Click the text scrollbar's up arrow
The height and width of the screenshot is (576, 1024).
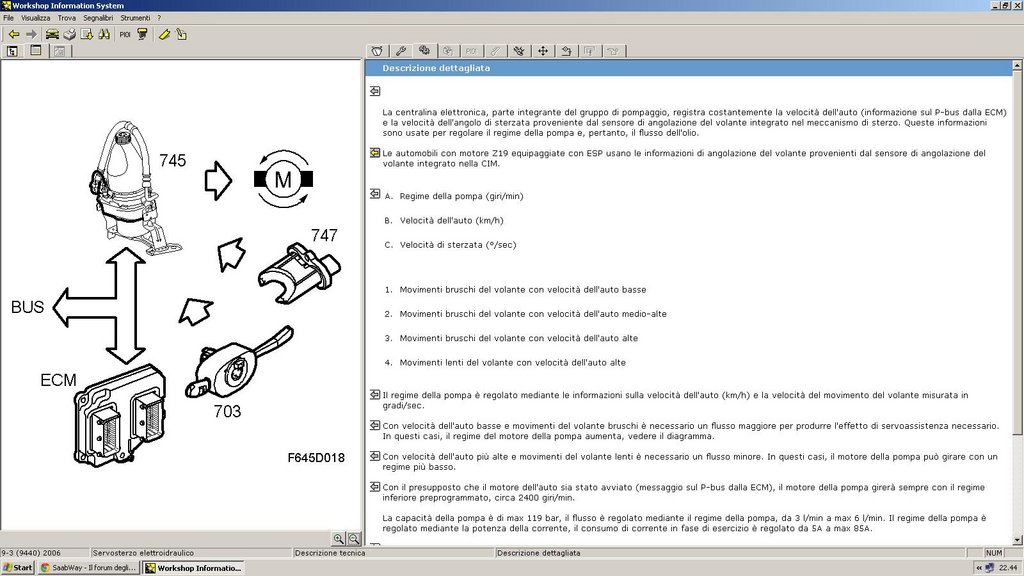(x=1017, y=65)
